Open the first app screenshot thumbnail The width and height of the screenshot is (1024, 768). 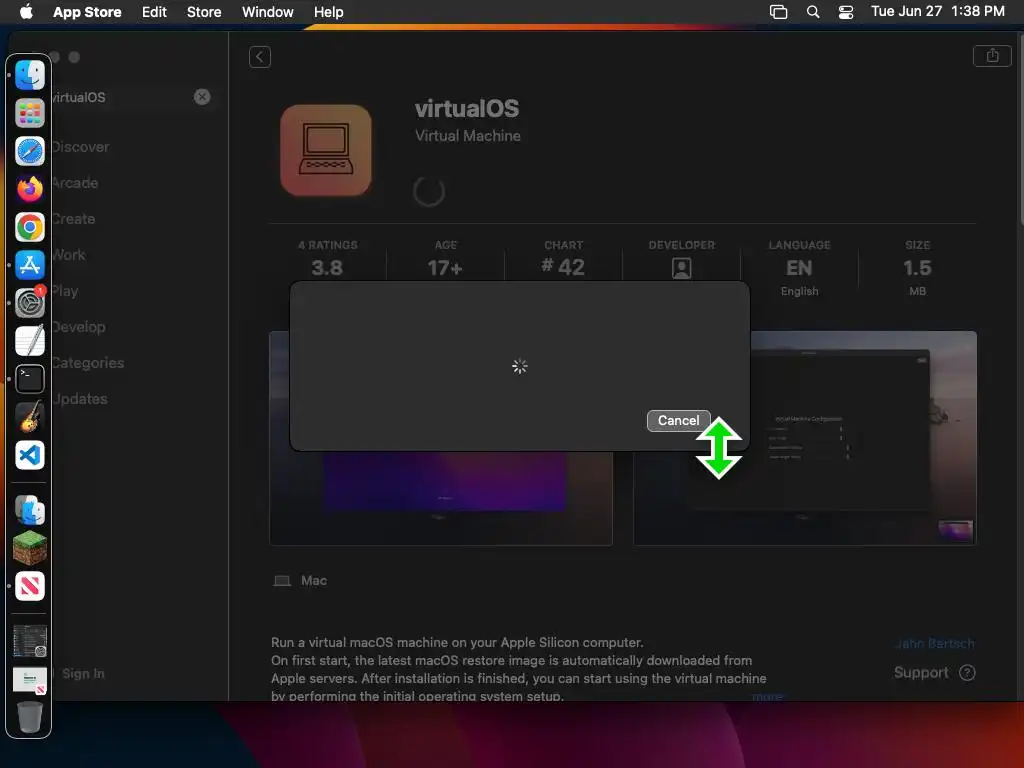(441, 438)
